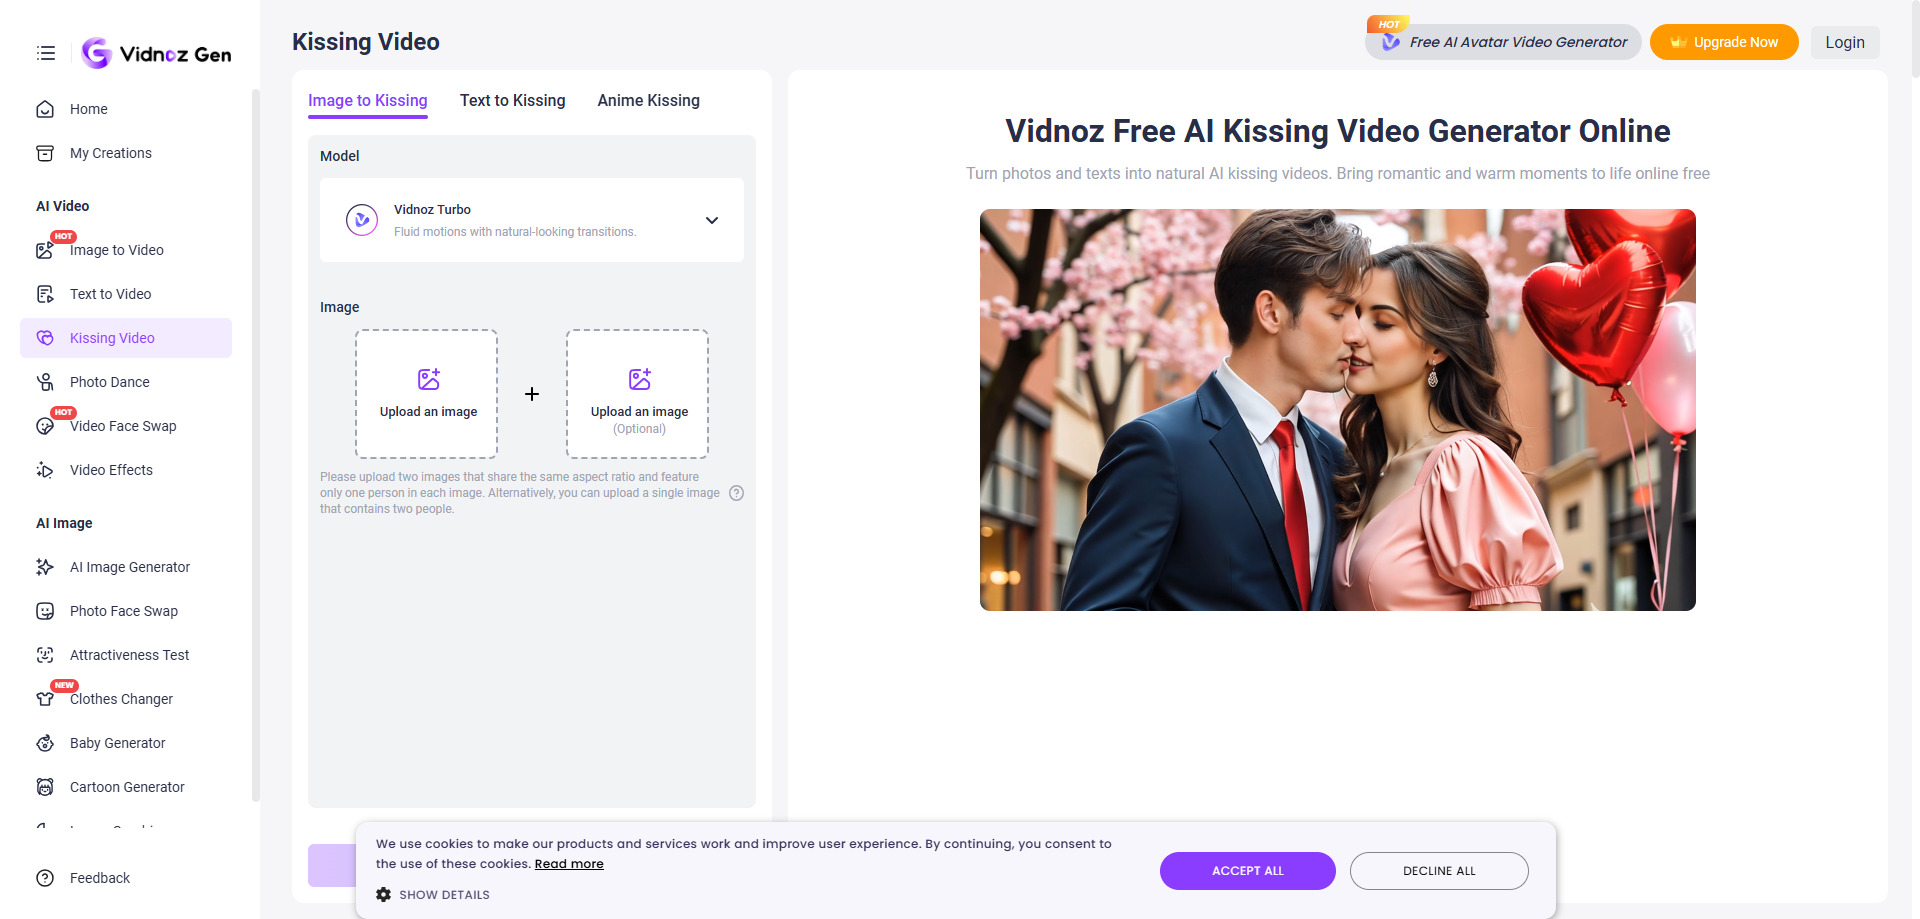Open Clothes Changer page
The height and width of the screenshot is (919, 1920).
(126, 699)
